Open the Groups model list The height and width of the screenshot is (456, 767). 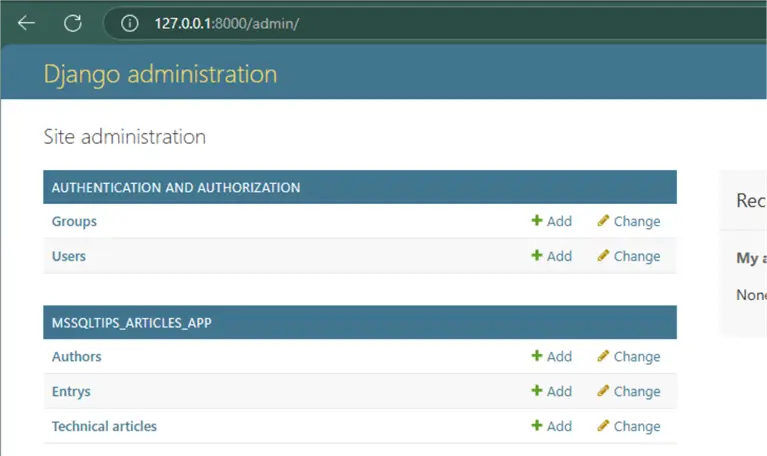click(74, 221)
